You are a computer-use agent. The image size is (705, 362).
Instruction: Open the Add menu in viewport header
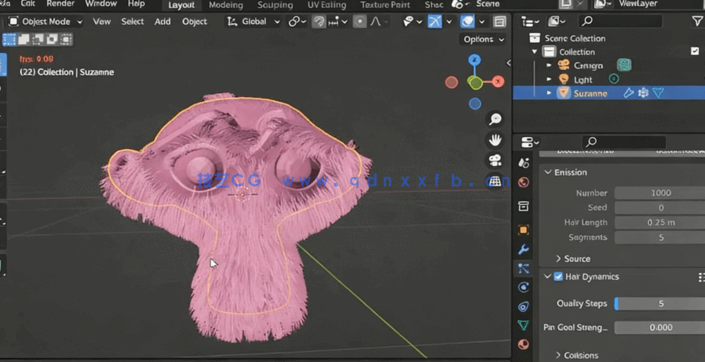coord(162,22)
